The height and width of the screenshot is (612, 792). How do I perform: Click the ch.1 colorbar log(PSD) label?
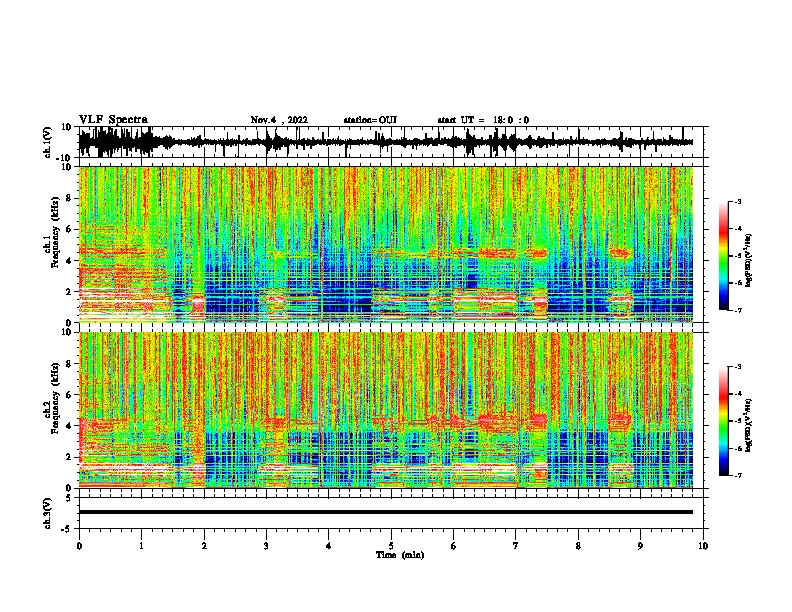(x=749, y=261)
